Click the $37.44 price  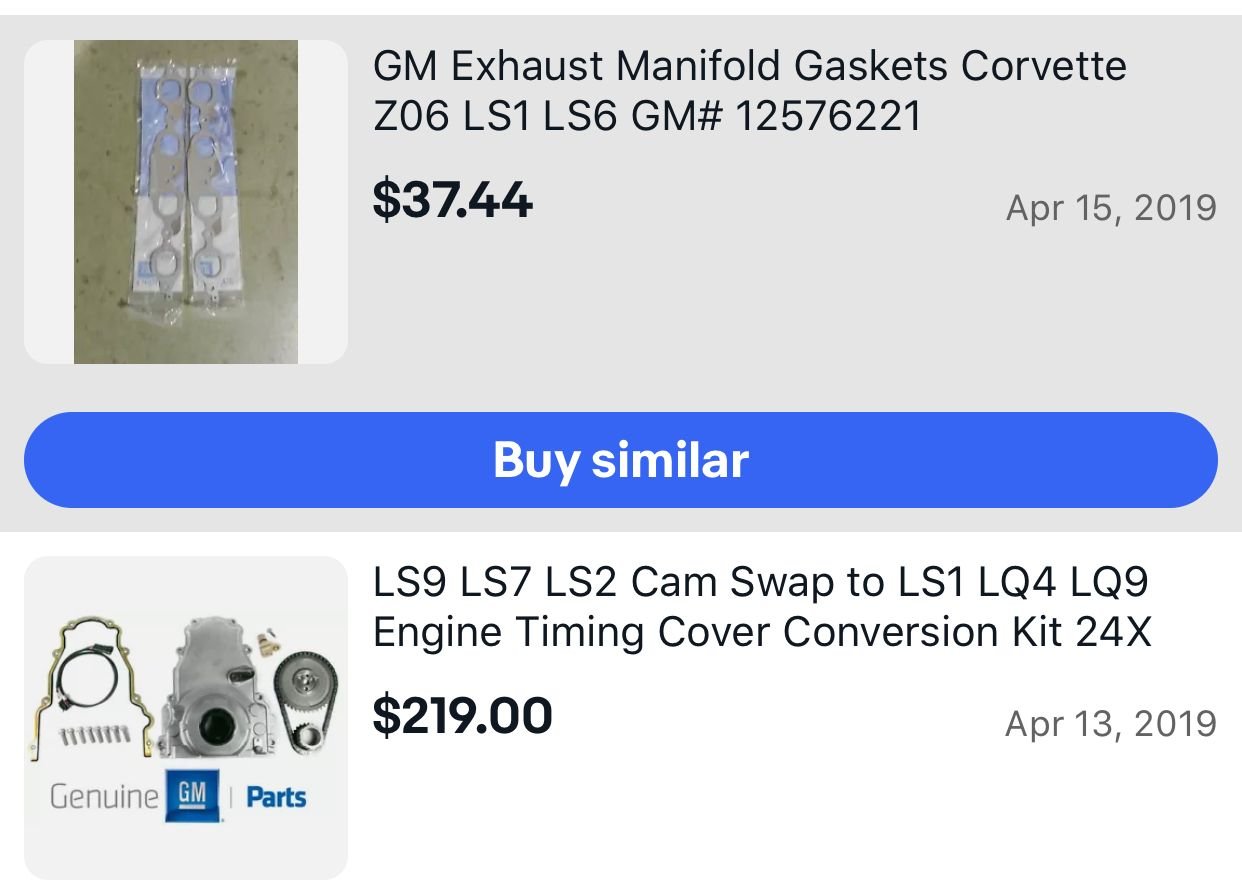tap(452, 199)
